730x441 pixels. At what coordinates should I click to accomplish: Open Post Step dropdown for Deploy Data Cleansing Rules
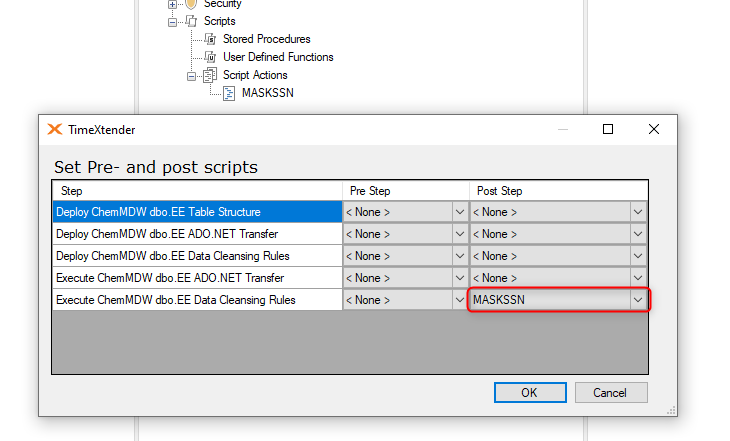[x=638, y=256]
